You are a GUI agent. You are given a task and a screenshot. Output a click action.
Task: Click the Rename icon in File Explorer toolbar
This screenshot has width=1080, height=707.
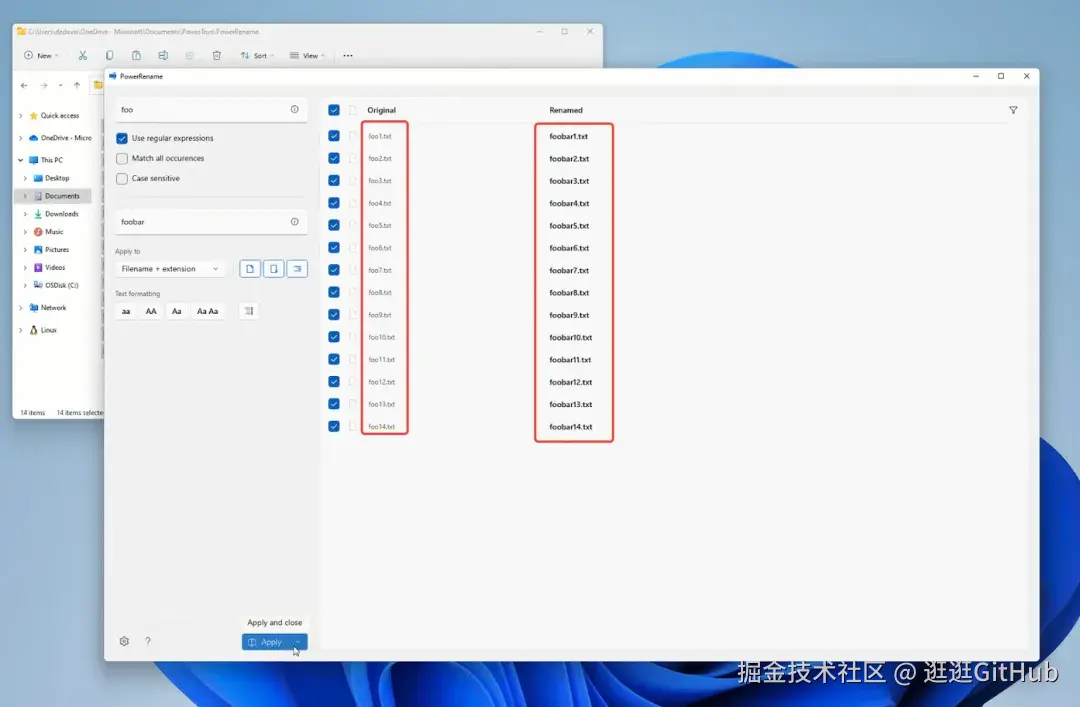[163, 56]
